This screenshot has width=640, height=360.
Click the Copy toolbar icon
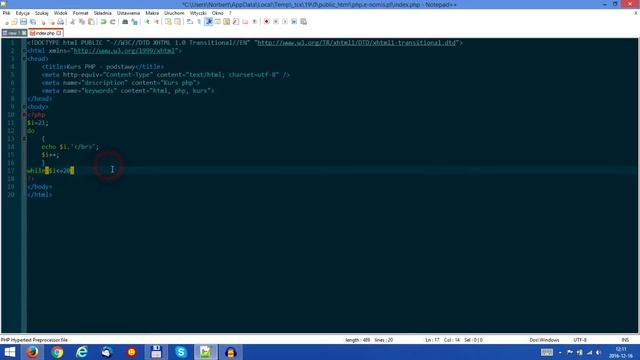[82, 22]
